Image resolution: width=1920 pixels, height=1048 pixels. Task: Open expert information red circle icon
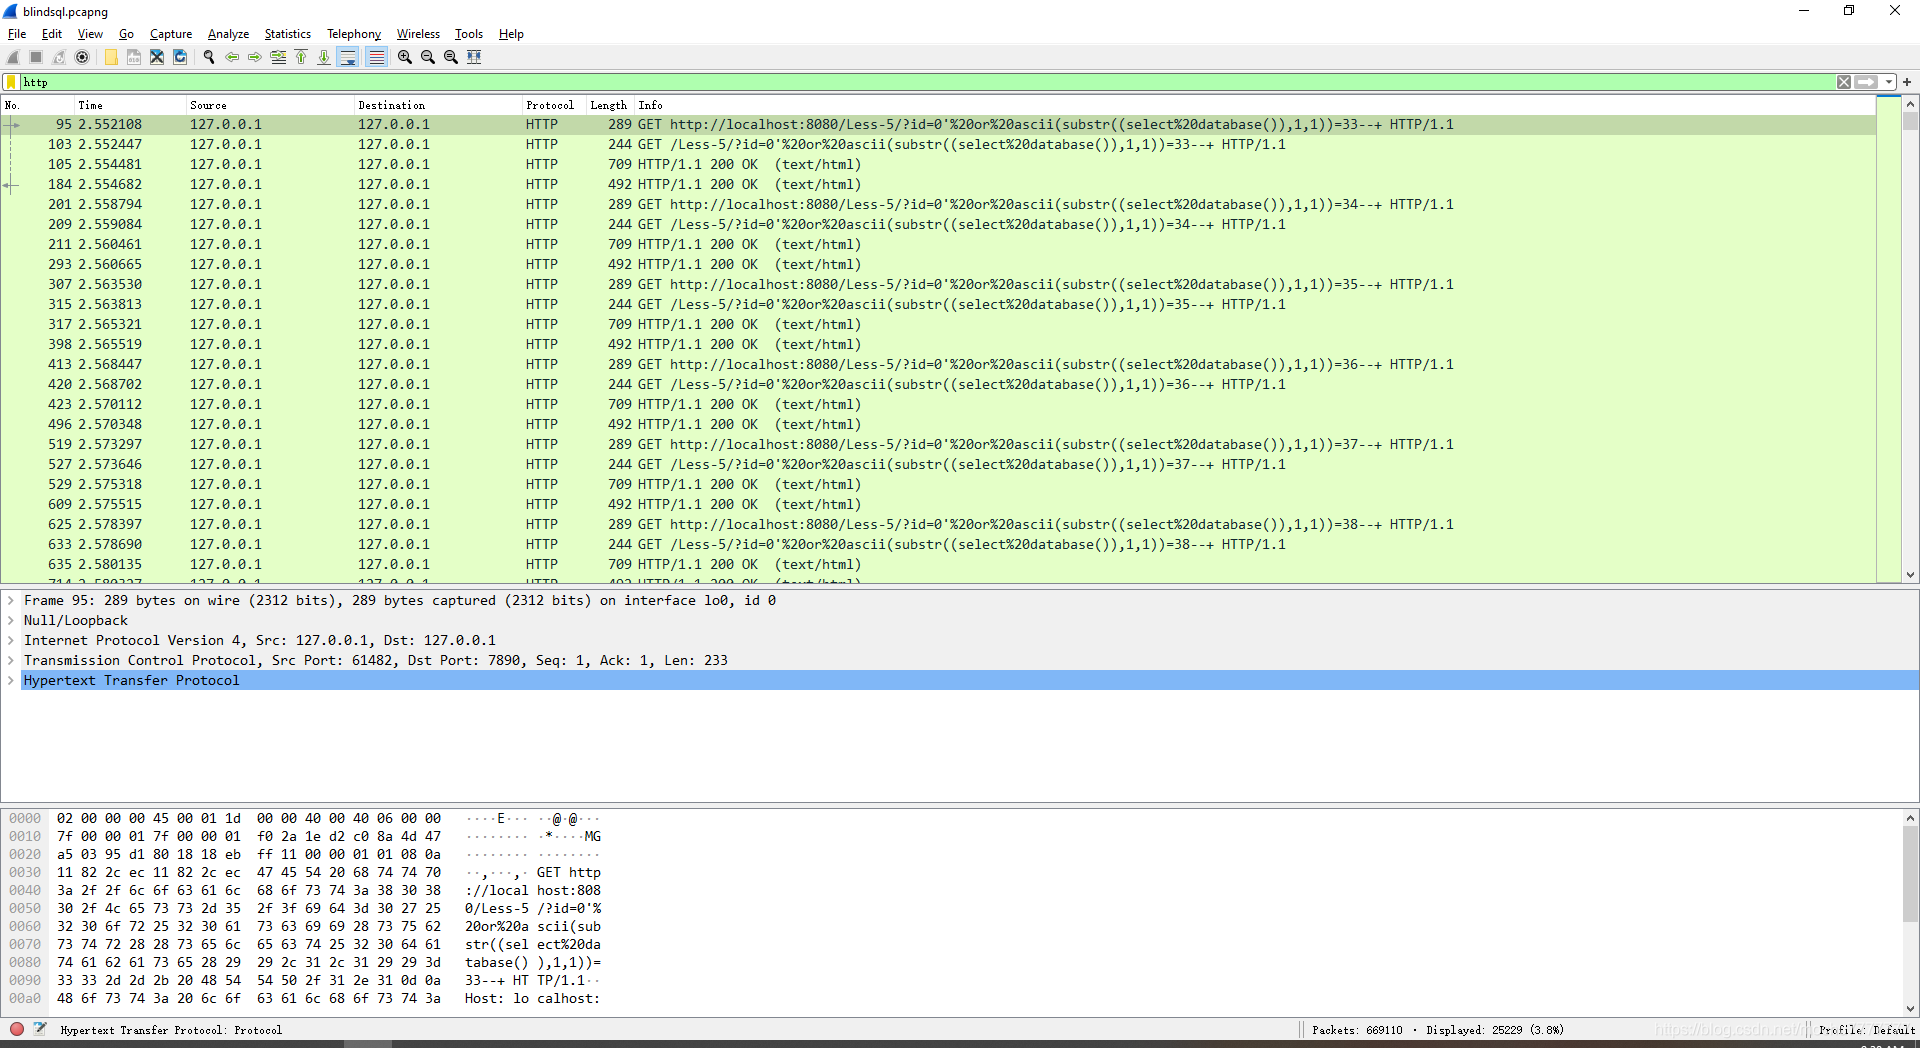pos(17,1029)
